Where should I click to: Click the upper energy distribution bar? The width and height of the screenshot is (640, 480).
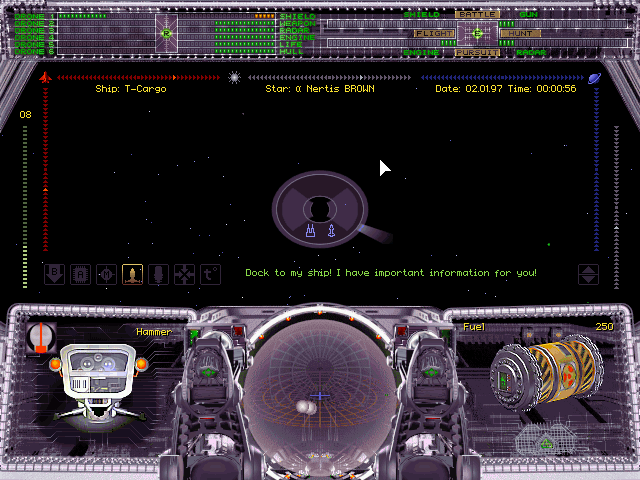tap(477, 24)
